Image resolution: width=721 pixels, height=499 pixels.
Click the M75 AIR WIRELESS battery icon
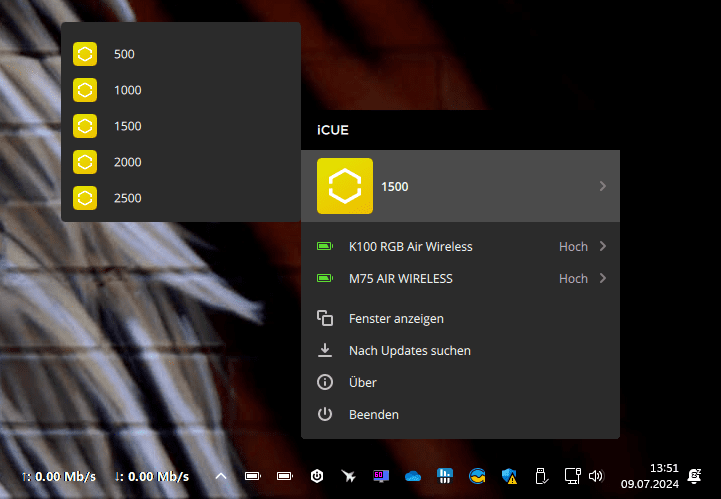[x=325, y=278]
